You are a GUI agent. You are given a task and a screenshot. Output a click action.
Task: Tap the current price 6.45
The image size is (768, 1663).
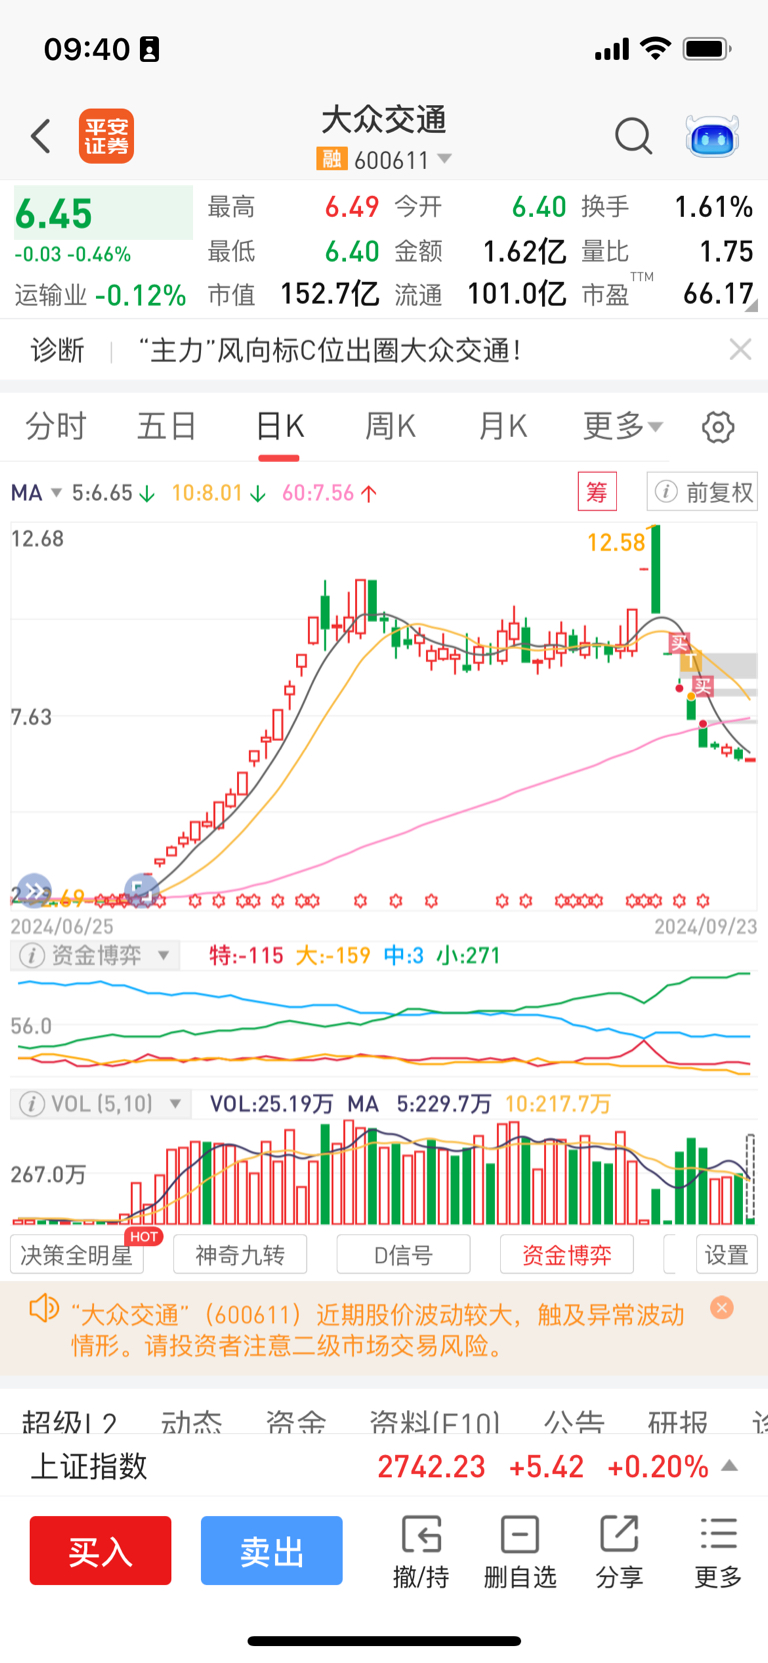pos(54,214)
